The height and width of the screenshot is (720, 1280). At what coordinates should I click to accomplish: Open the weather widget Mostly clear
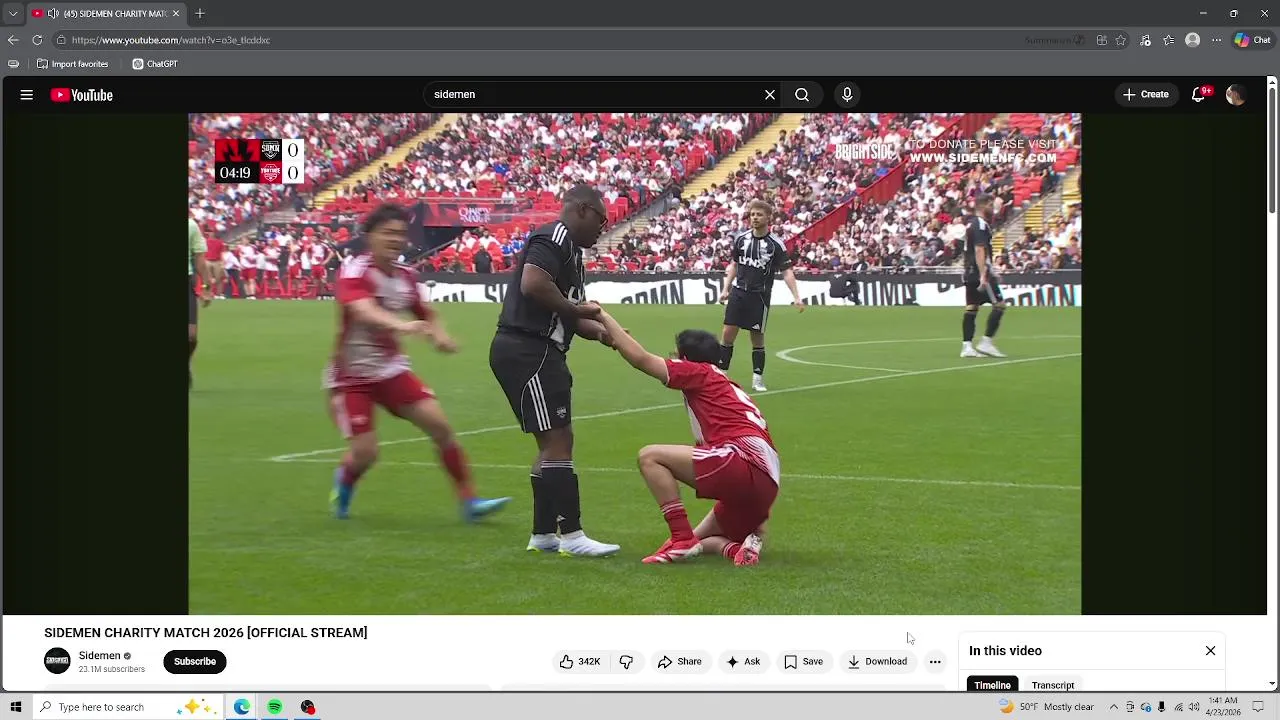tap(1046, 707)
